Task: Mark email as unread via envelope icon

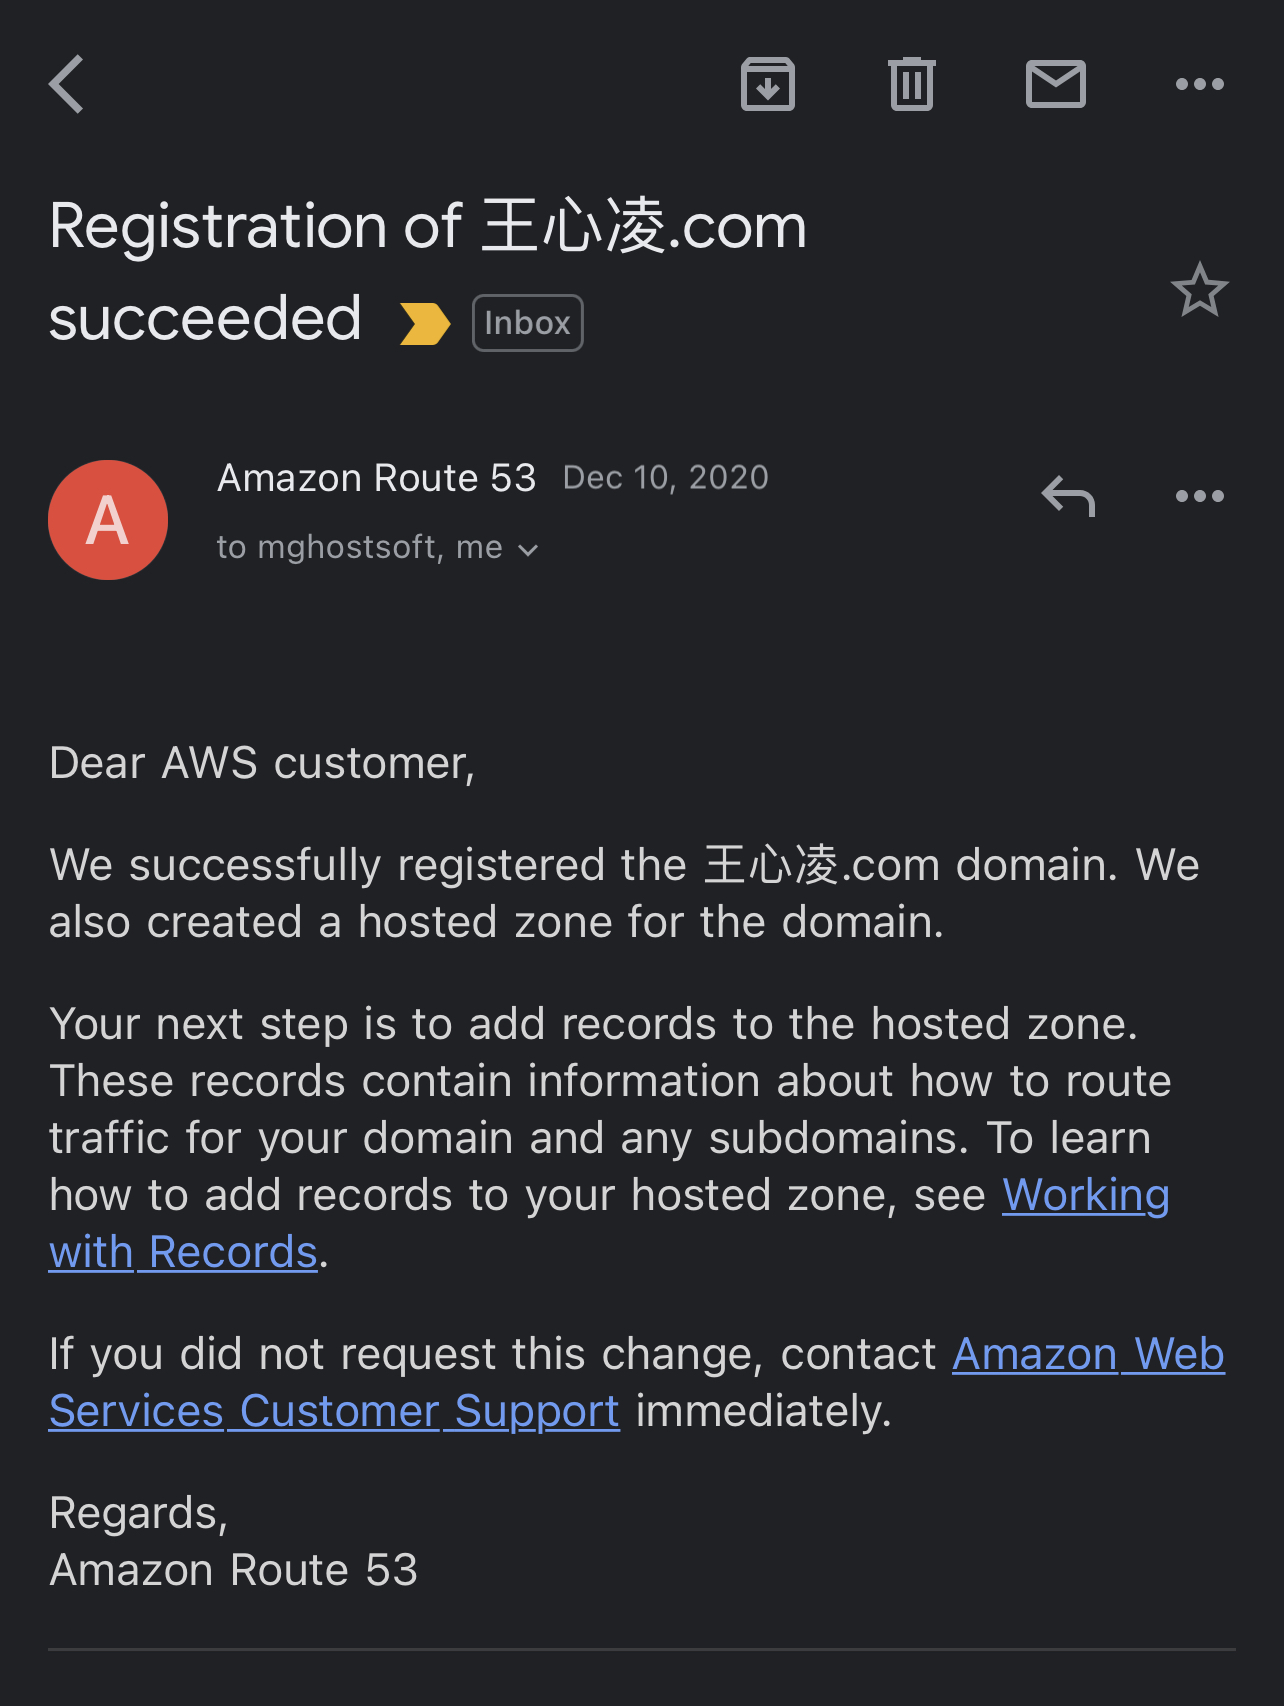Action: (x=1055, y=84)
